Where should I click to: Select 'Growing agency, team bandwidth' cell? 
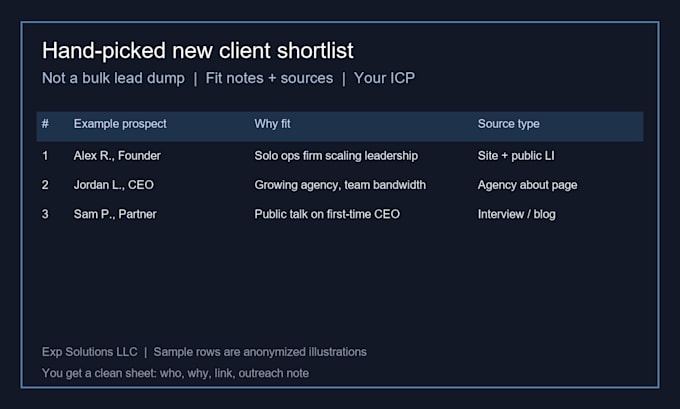tap(340, 185)
